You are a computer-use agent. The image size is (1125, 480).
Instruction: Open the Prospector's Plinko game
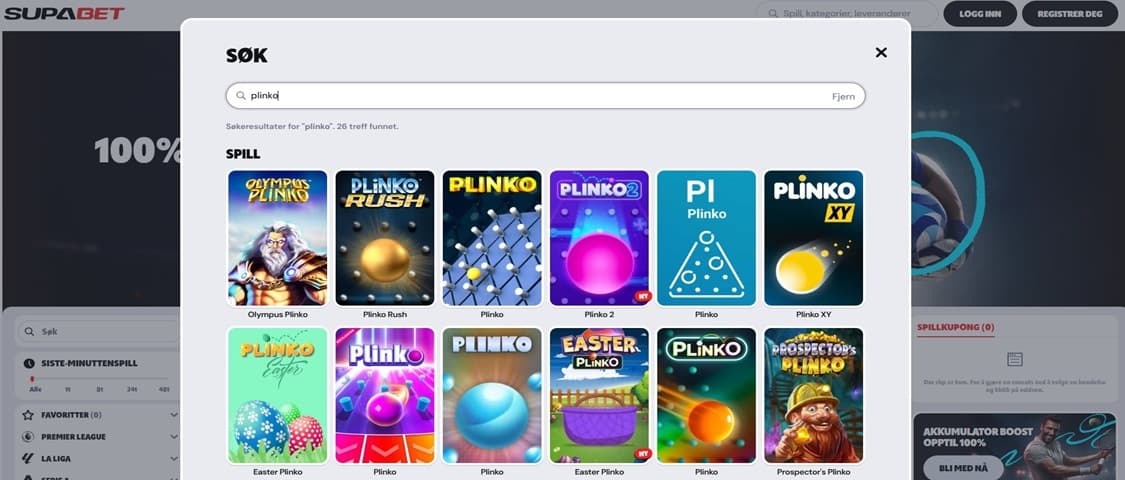coord(814,396)
